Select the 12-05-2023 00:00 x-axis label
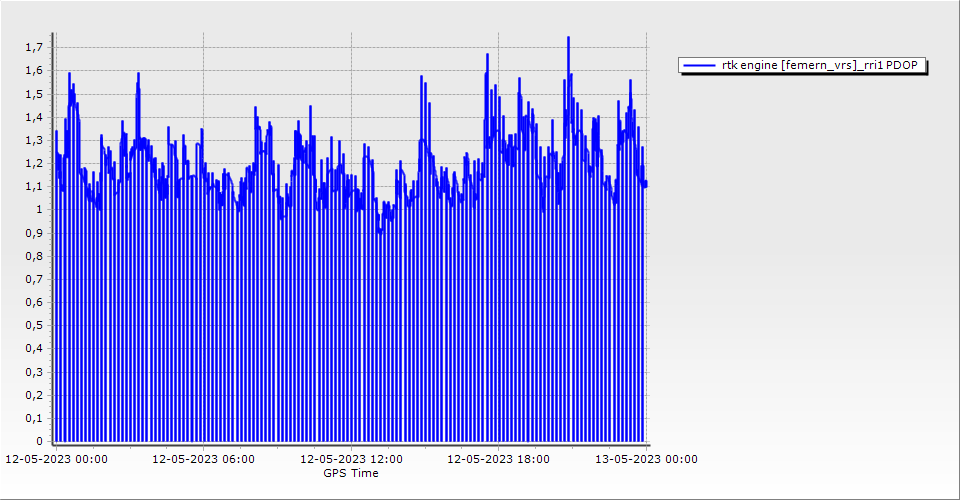The image size is (960, 500). pyautogui.click(x=57, y=460)
